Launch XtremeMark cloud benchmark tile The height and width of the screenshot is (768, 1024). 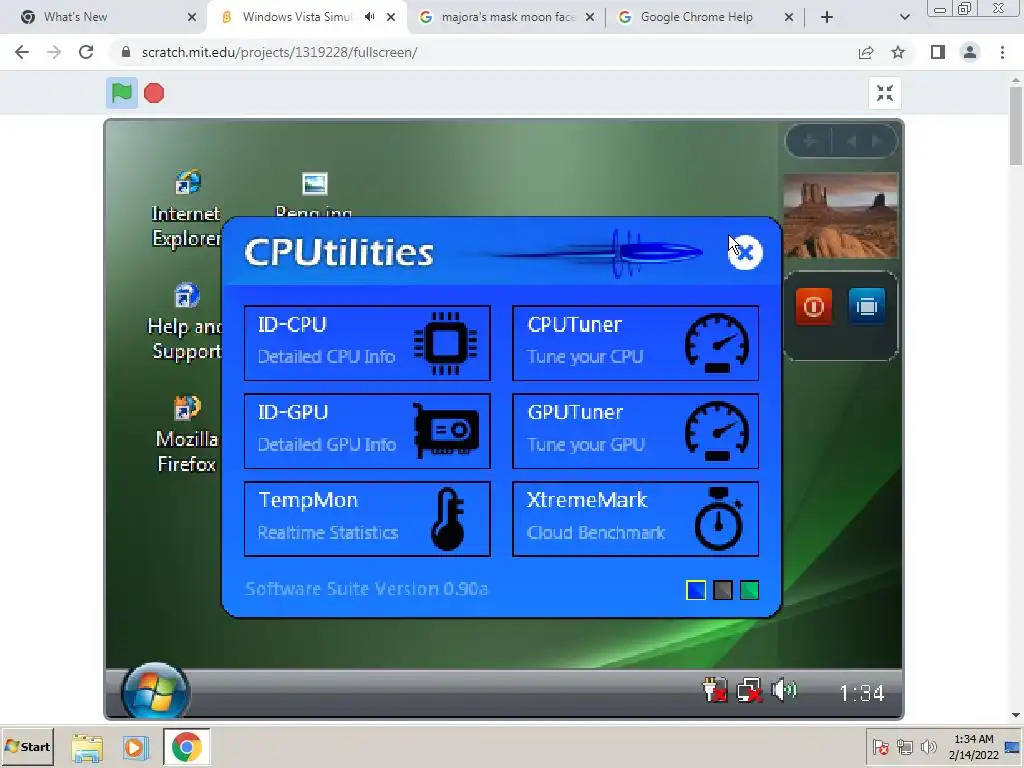click(635, 519)
